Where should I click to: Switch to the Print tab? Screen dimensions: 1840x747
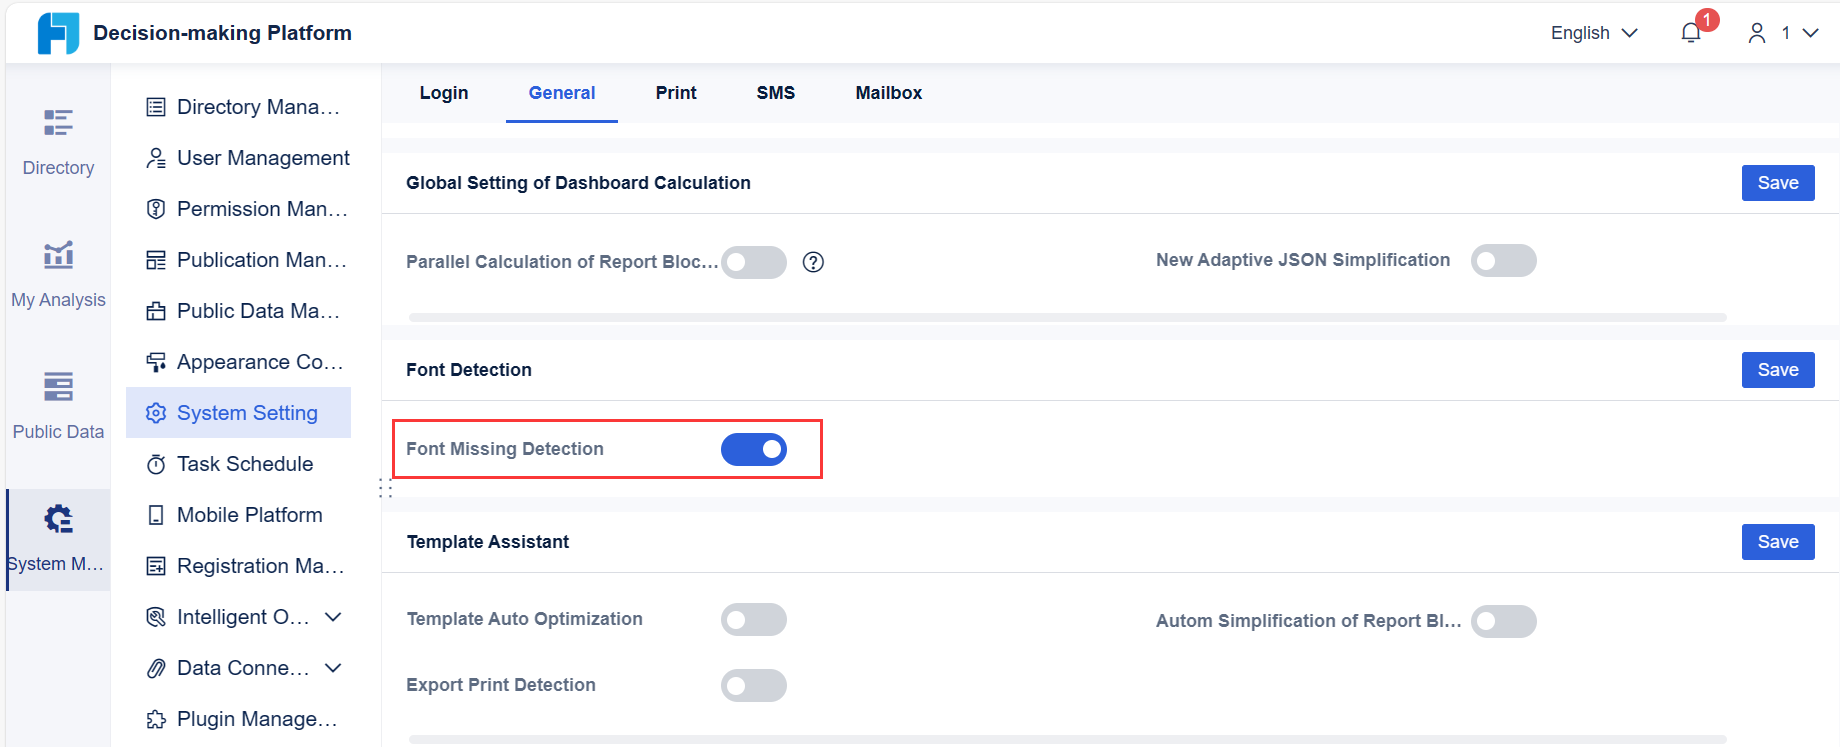[676, 92]
